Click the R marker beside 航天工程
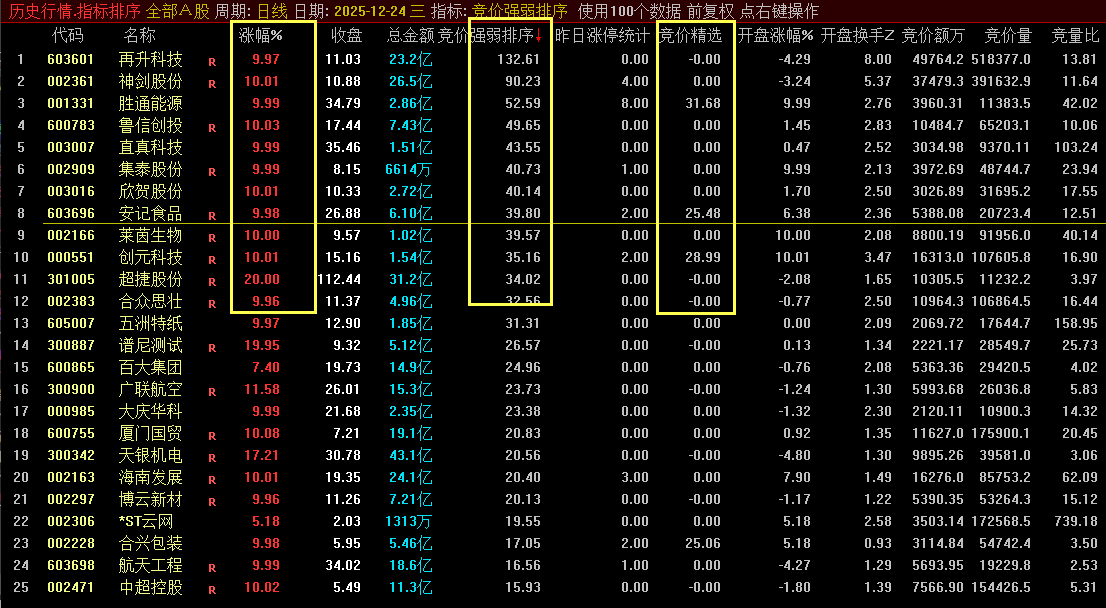This screenshot has height=608, width=1106. (212, 568)
